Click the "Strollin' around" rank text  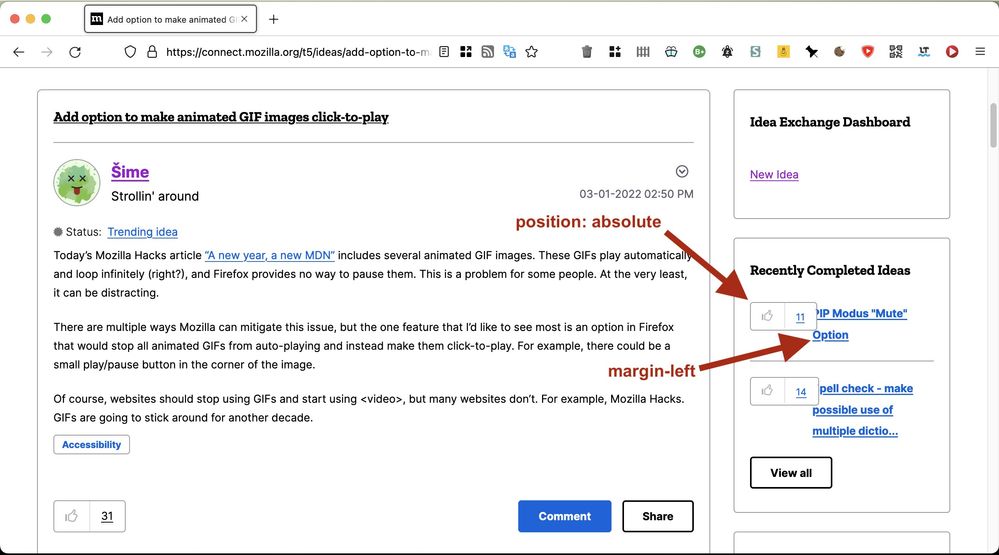pyautogui.click(x=155, y=196)
